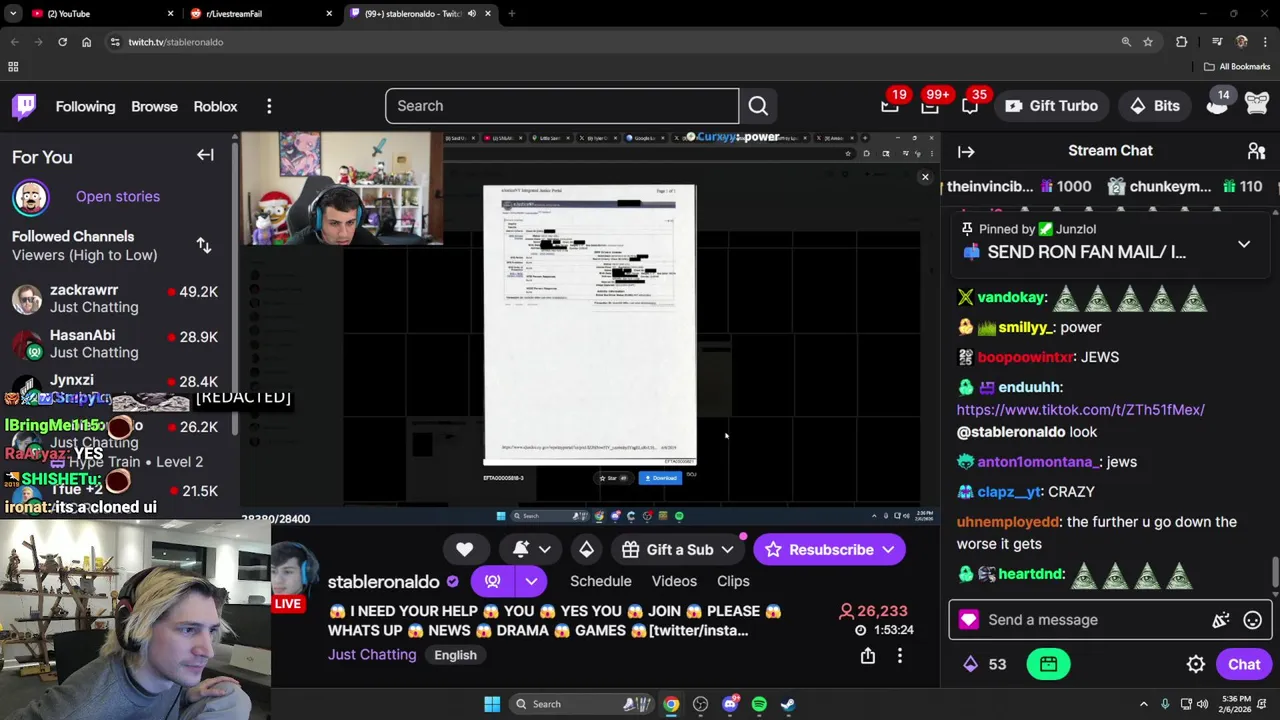The image size is (1280, 720).
Task: Open a new browser tab
Action: [x=511, y=14]
